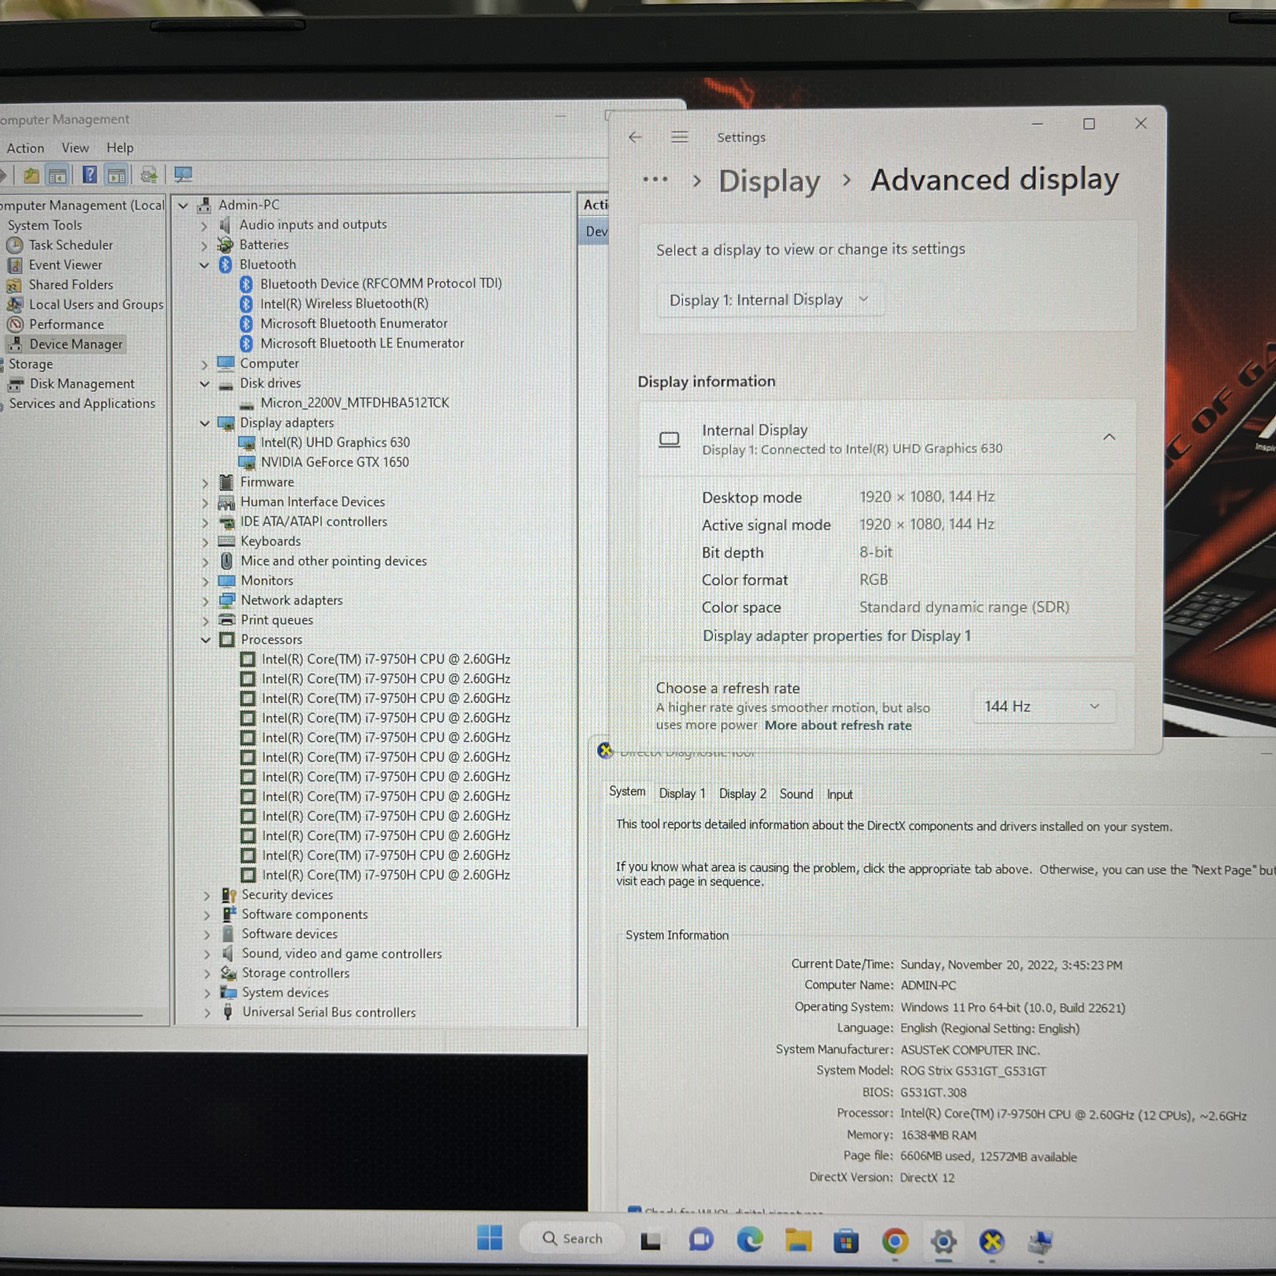Viewport: 1276px width, 1276px height.
Task: Expand Audio inputs and outputs category
Action: pyautogui.click(x=204, y=225)
